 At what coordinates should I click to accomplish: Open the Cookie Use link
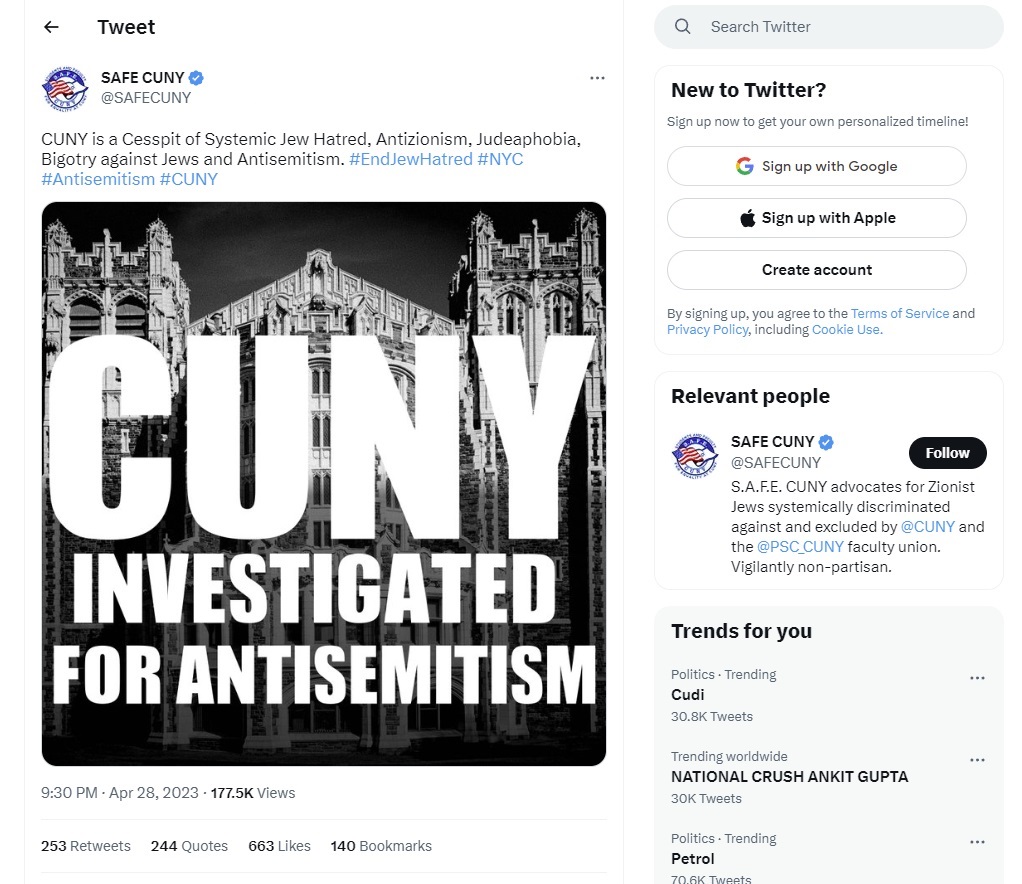846,330
